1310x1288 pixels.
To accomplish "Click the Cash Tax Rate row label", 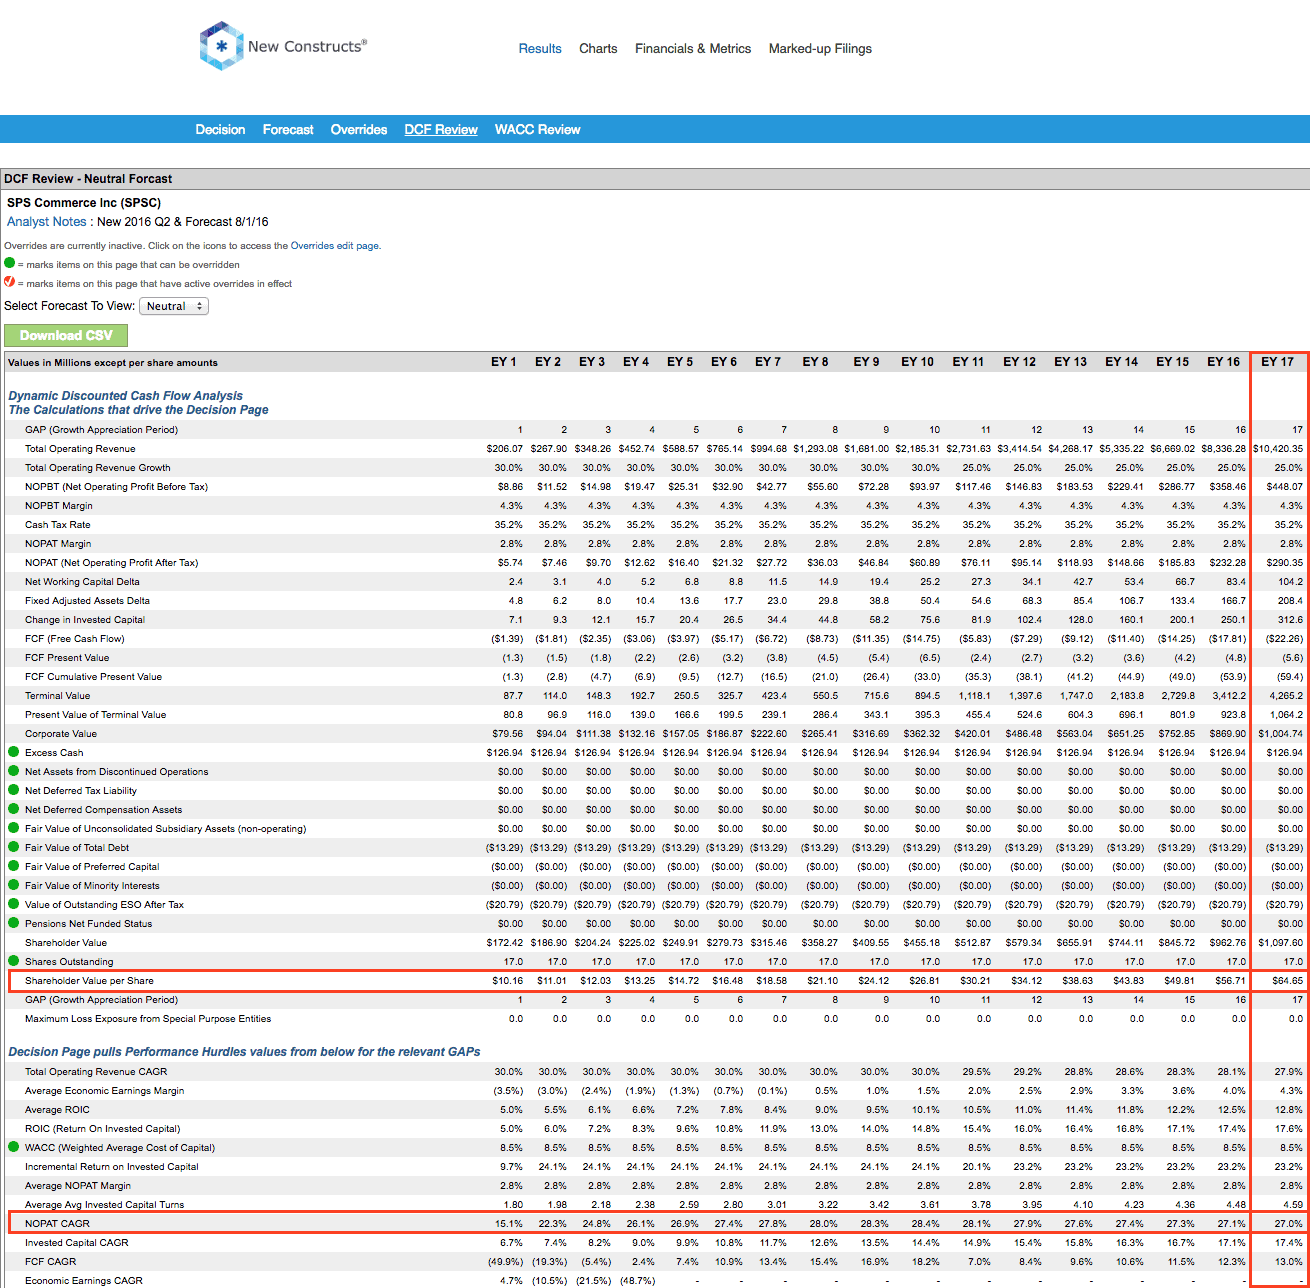I will (57, 525).
